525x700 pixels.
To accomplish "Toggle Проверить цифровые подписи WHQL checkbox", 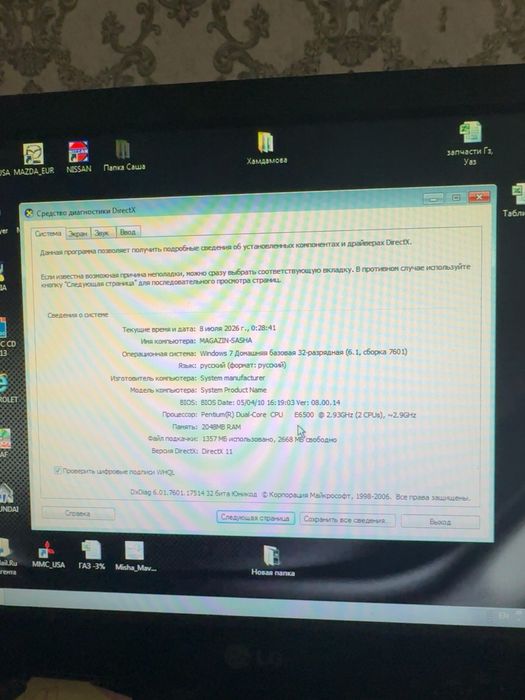I will [57, 471].
